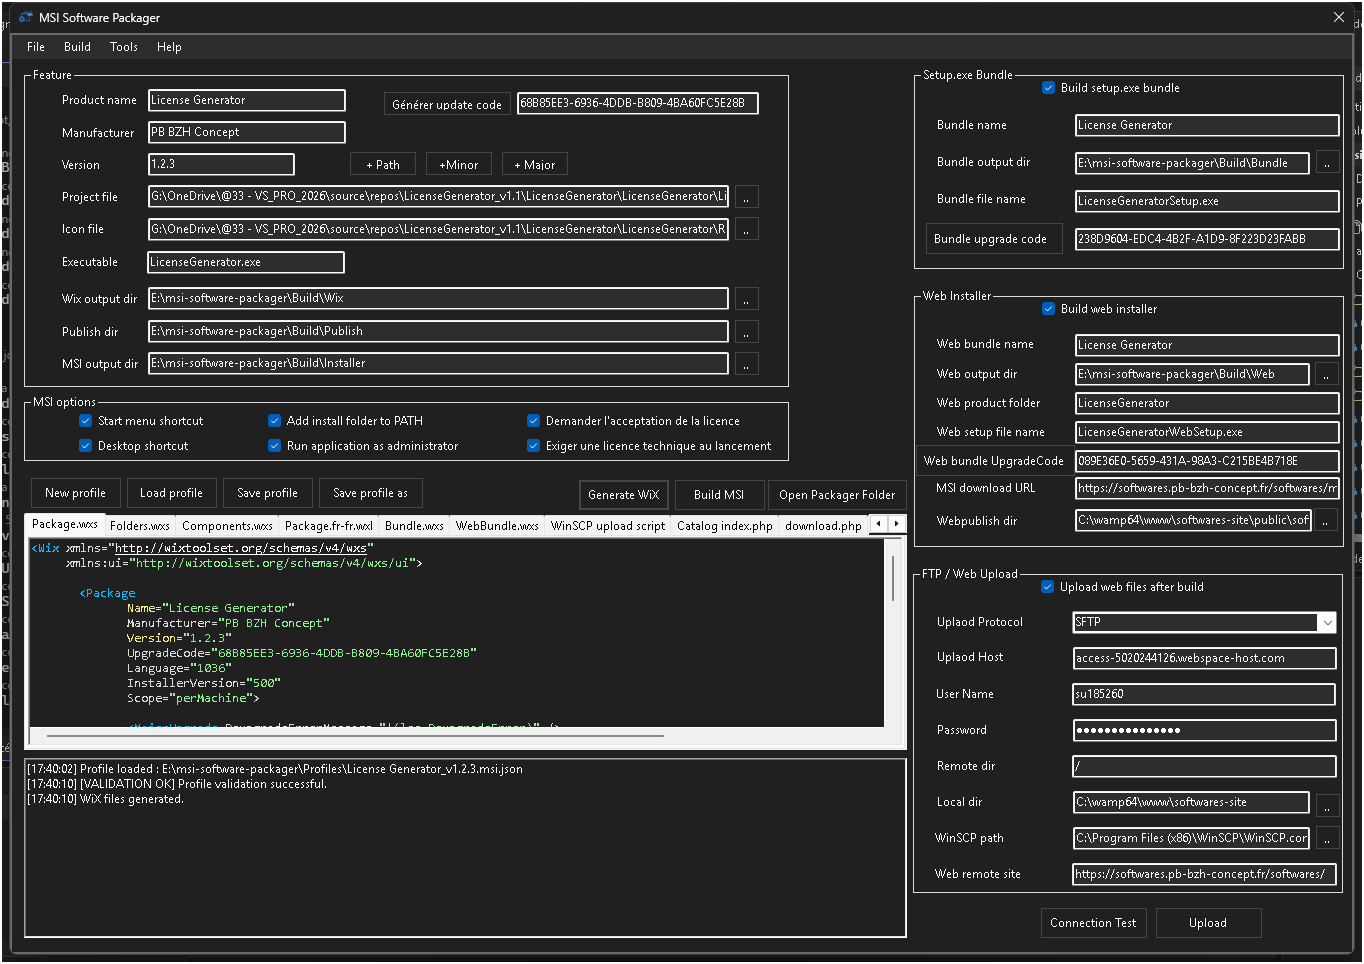The height and width of the screenshot is (964, 1364).
Task: Browse for the Bundle output dir
Action: tap(1327, 163)
